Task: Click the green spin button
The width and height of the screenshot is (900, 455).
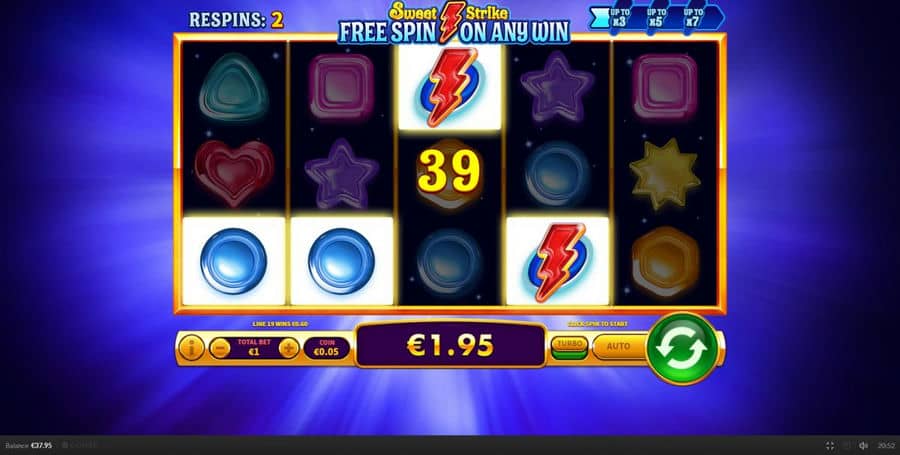Action: (682, 348)
